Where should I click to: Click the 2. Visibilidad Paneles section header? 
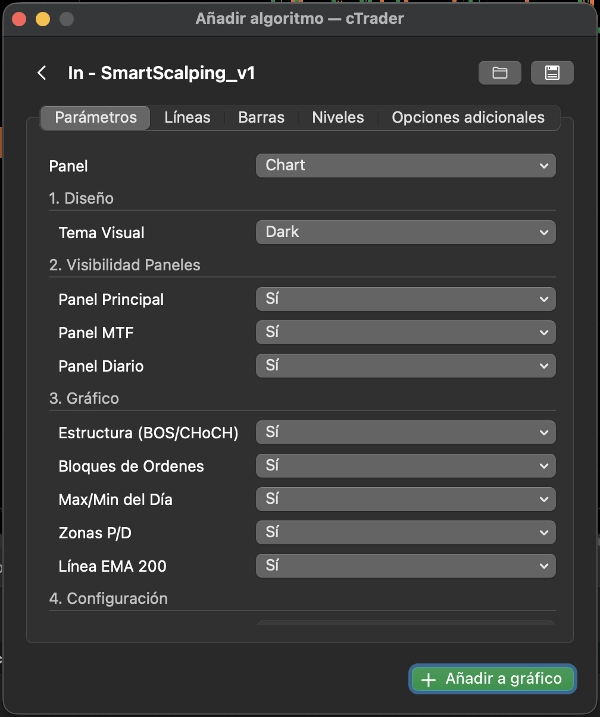124,265
